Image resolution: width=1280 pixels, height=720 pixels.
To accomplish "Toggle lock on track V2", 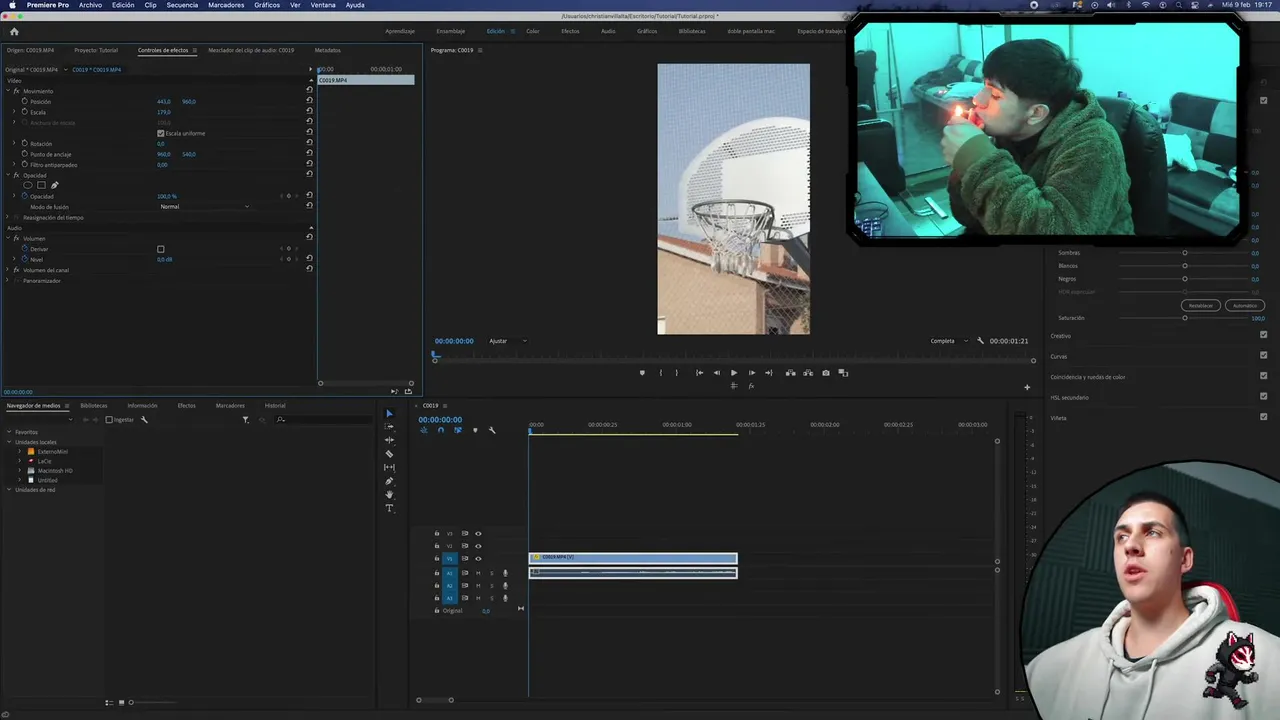I will (x=437, y=546).
